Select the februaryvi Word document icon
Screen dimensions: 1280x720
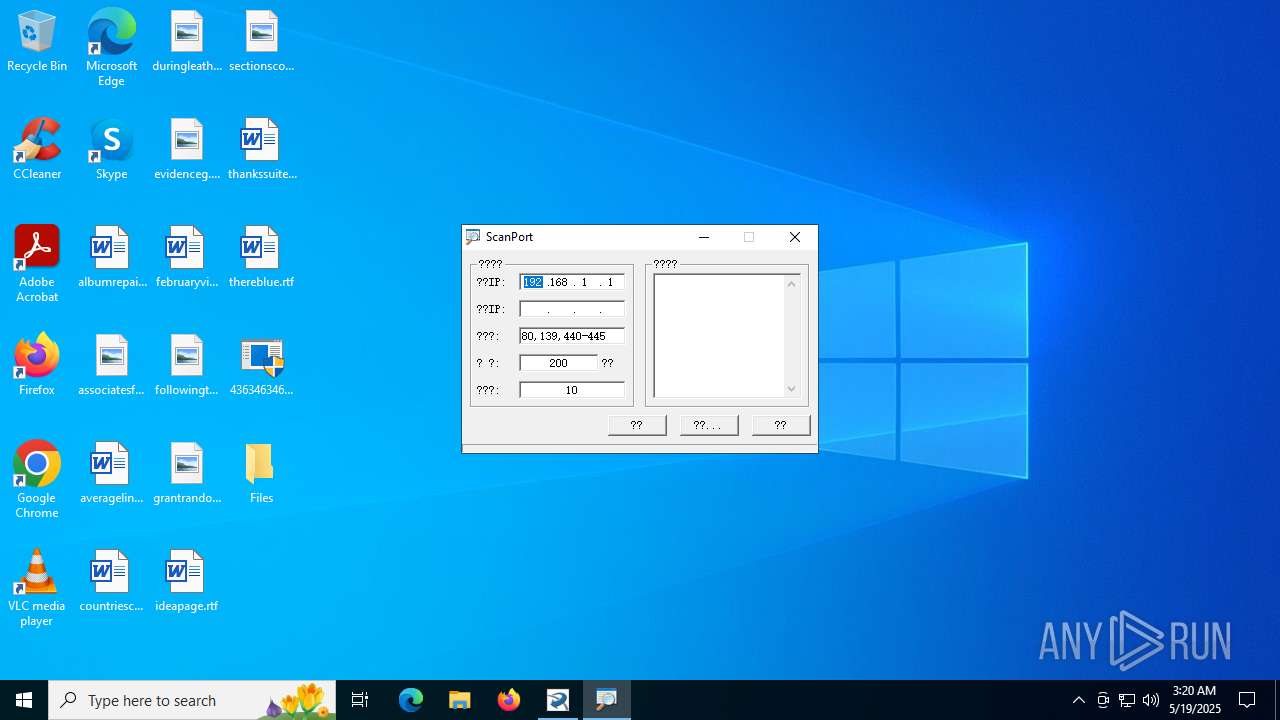(x=186, y=258)
